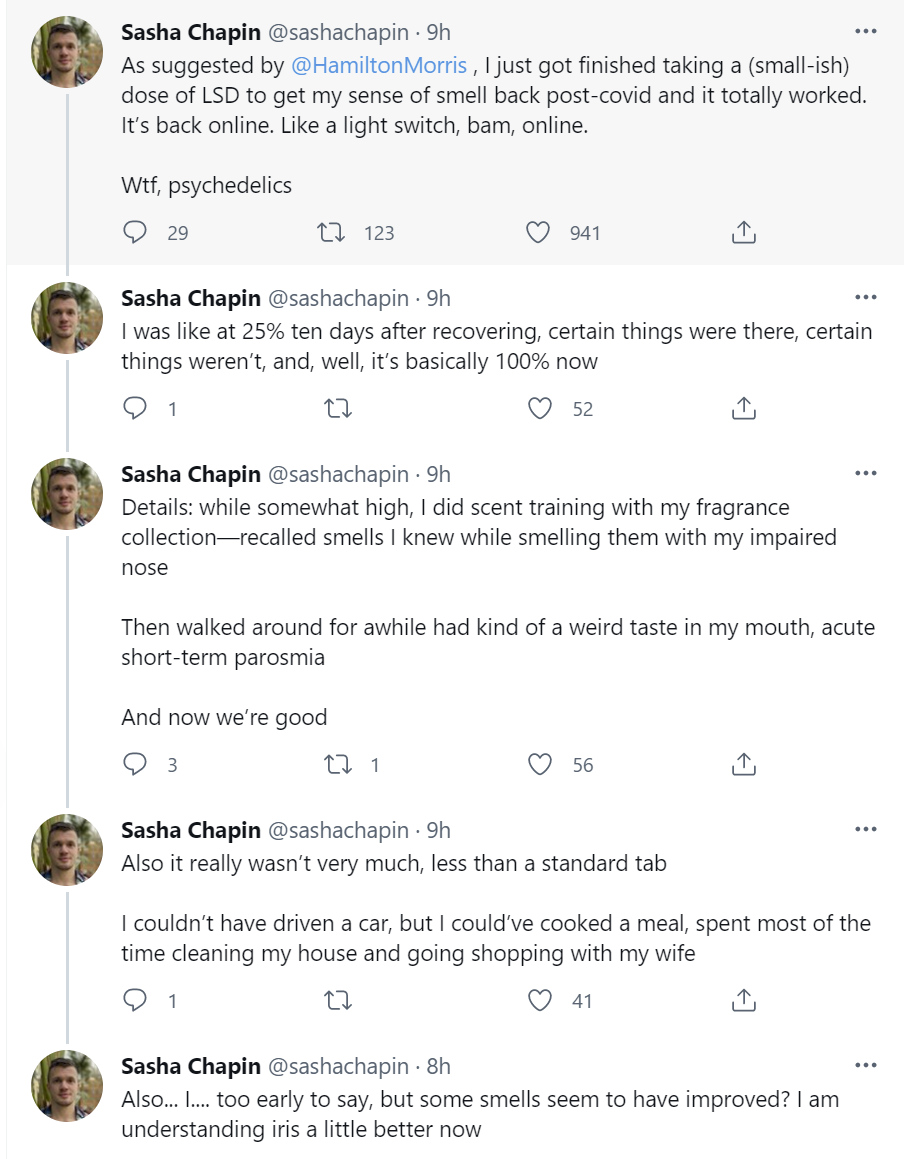The width and height of the screenshot is (905, 1159).
Task: Like the tweet with 56 likes
Action: [x=540, y=765]
